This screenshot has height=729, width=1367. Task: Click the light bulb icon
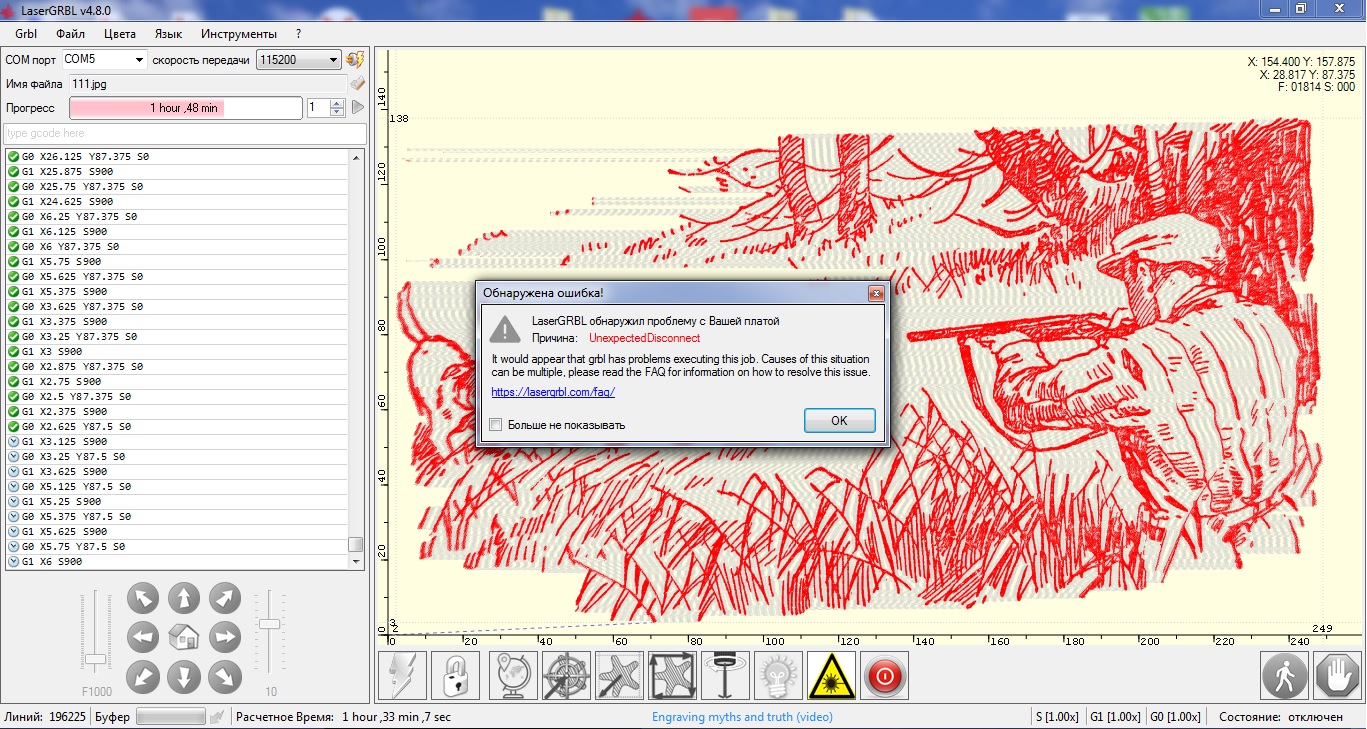[x=779, y=676]
